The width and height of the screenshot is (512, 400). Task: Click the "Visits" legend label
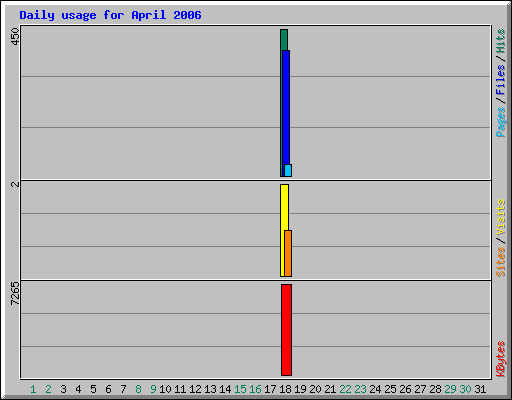click(x=500, y=217)
